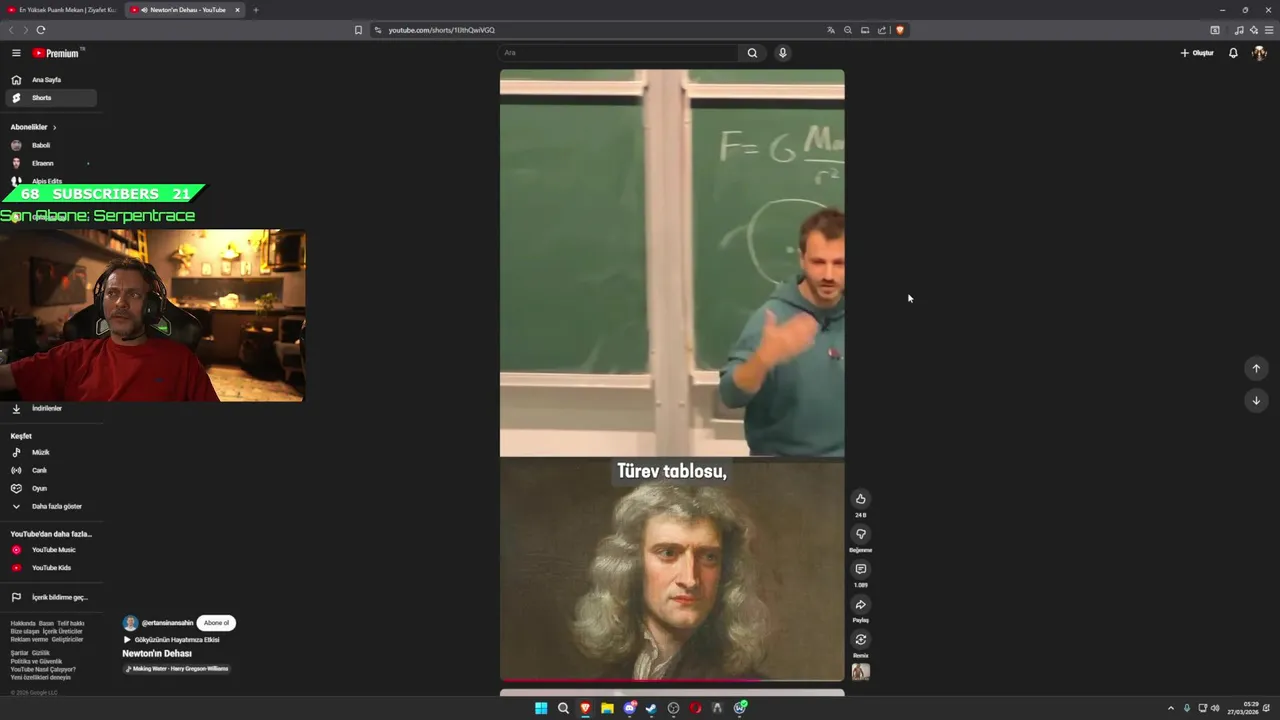Open OBS Studio from the taskbar
The image size is (1280, 720).
click(x=673, y=708)
